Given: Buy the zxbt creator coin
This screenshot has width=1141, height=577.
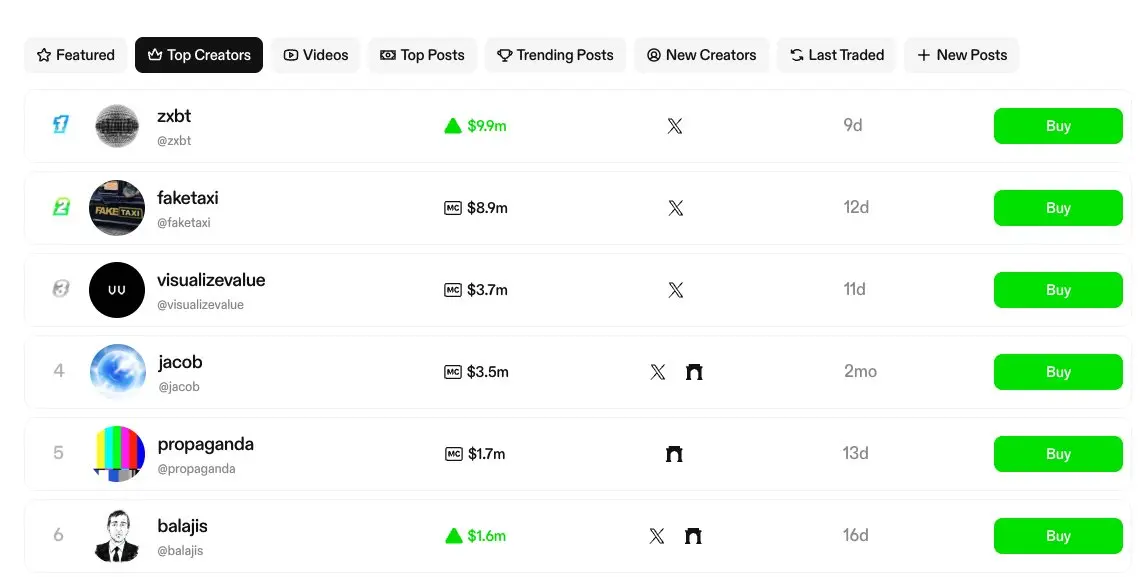Looking at the screenshot, I should [x=1058, y=126].
